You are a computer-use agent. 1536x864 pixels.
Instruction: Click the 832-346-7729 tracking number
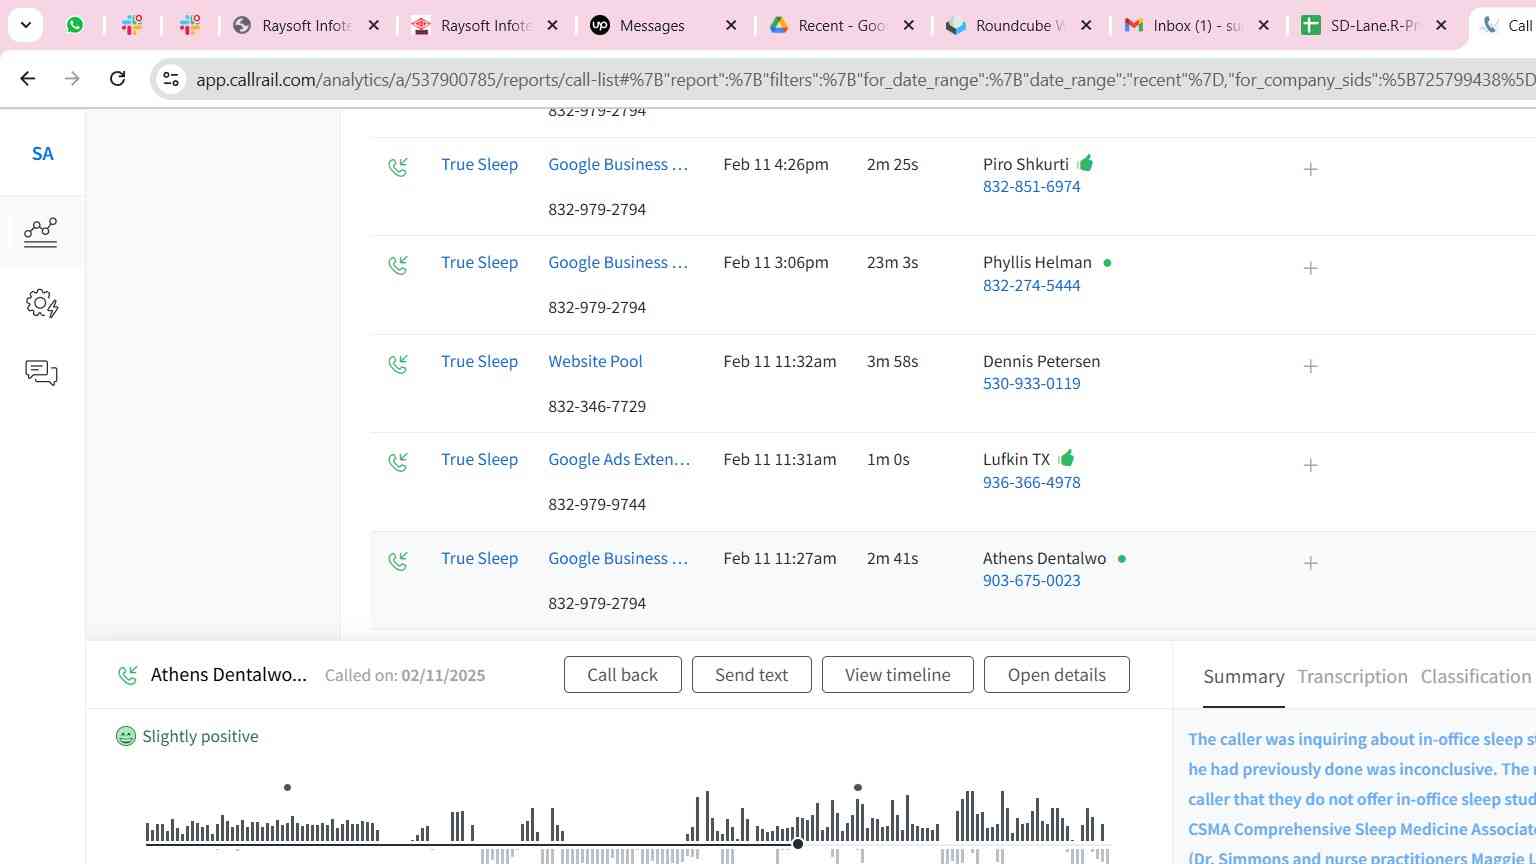click(x=597, y=407)
